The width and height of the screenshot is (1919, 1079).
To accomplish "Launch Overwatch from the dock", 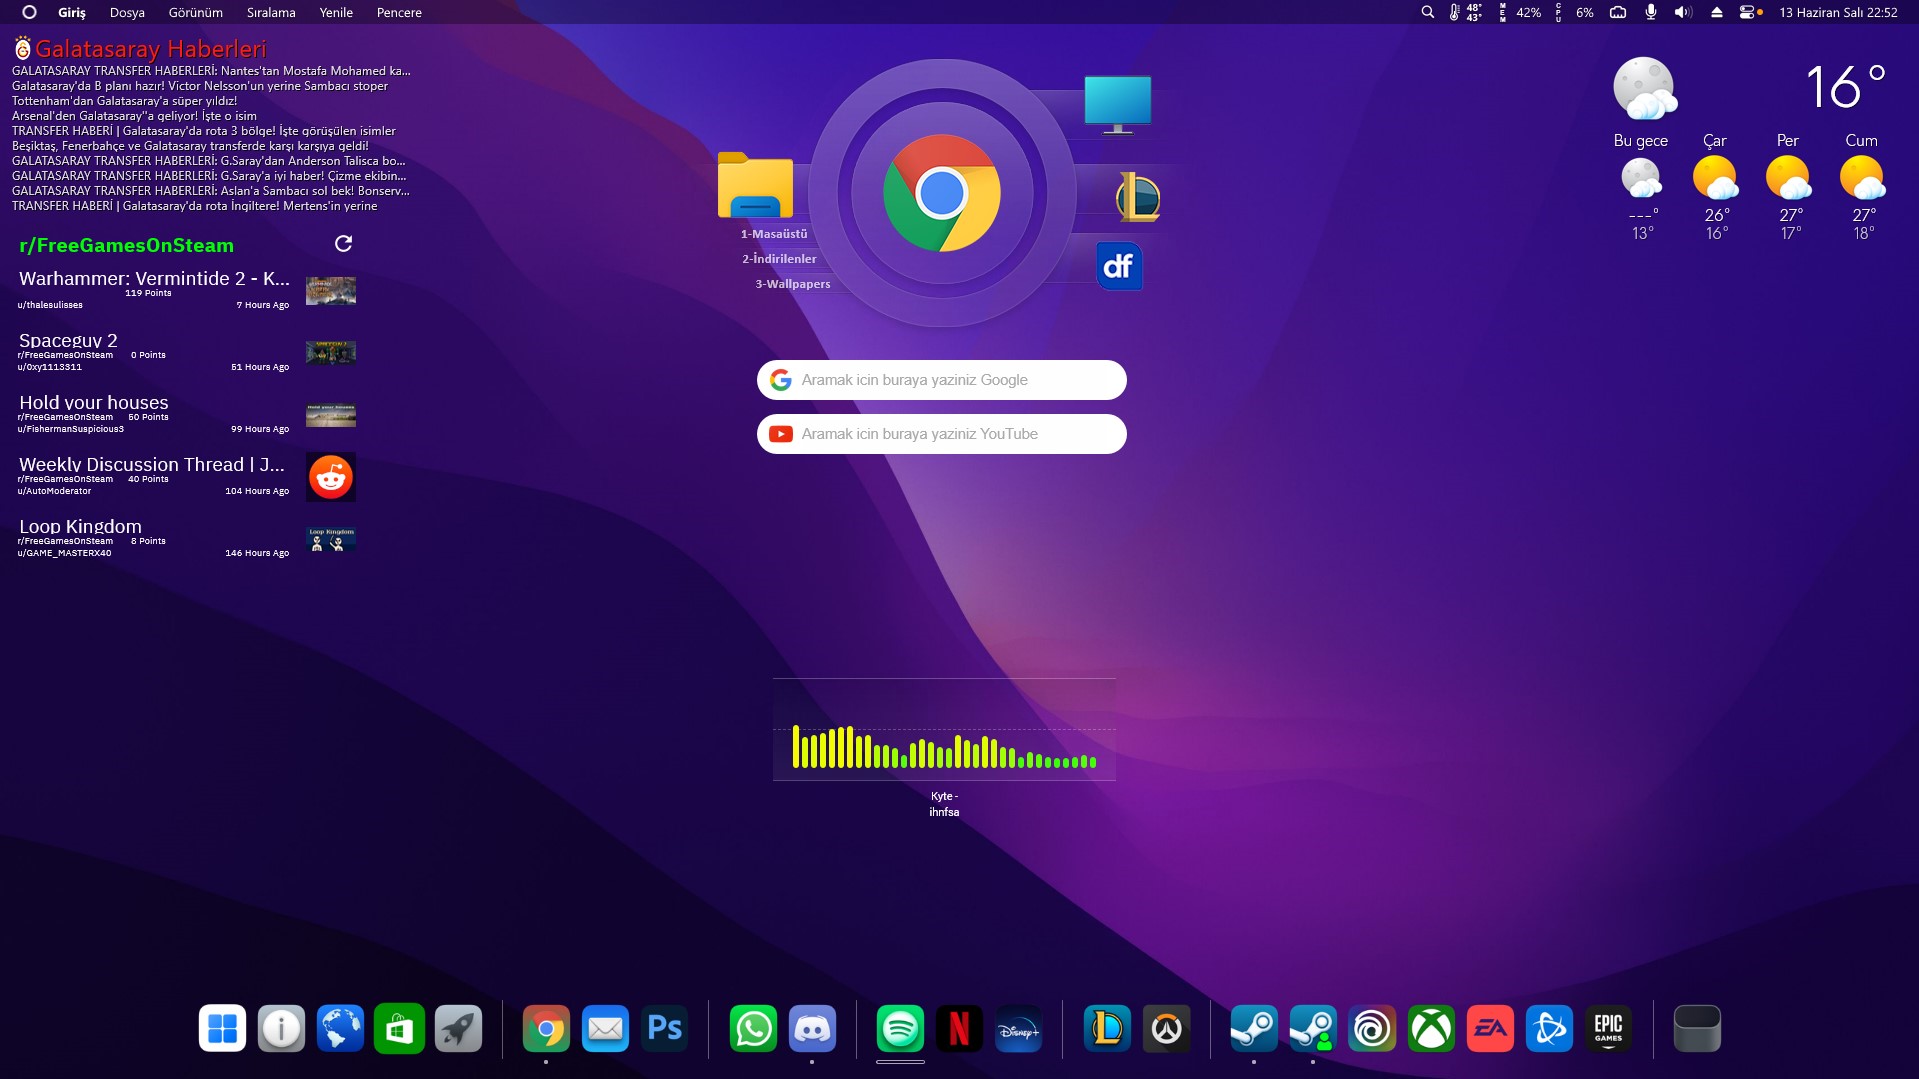I will click(x=1166, y=1028).
